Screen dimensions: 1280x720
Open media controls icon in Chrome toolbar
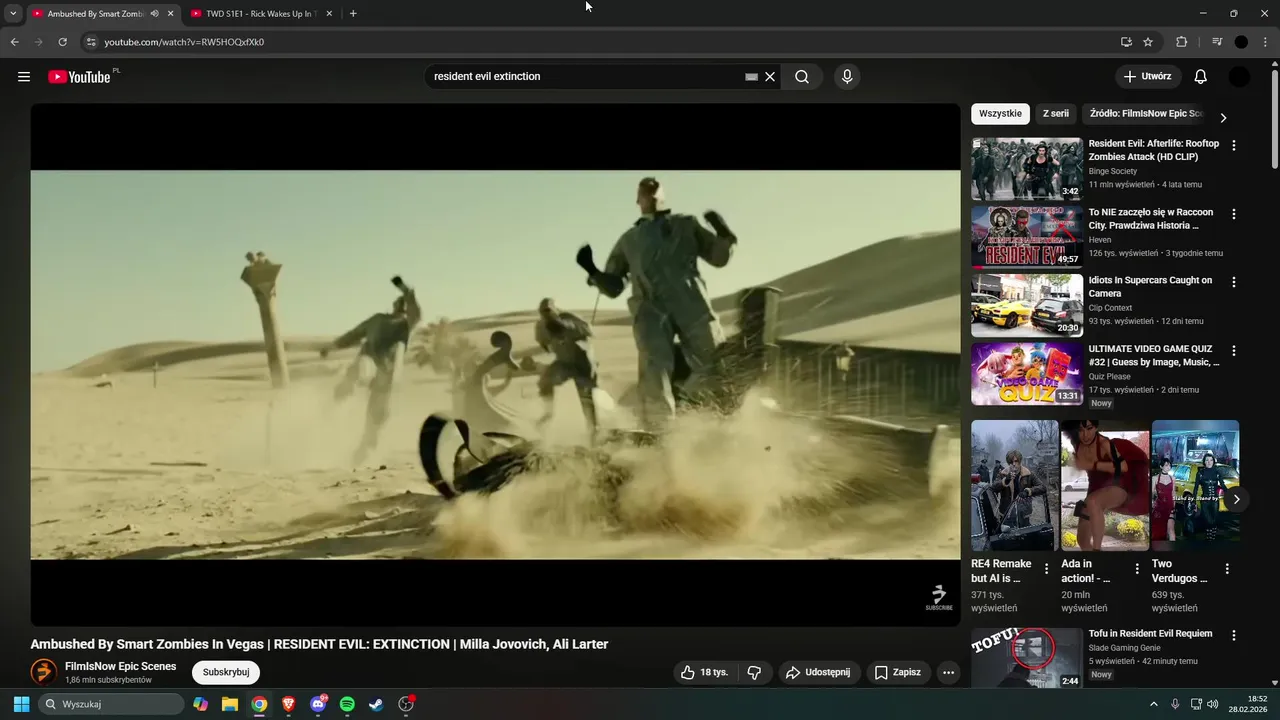click(1217, 42)
